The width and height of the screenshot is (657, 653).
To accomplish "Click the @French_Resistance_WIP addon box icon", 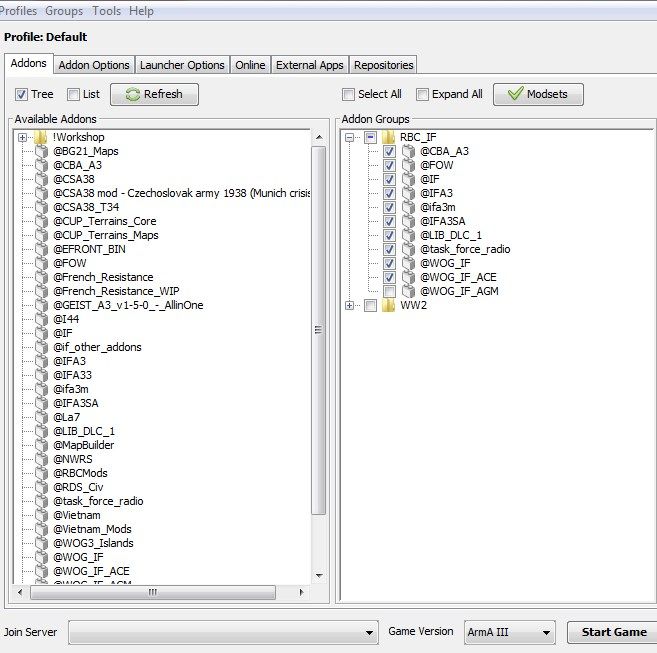I will coord(41,291).
